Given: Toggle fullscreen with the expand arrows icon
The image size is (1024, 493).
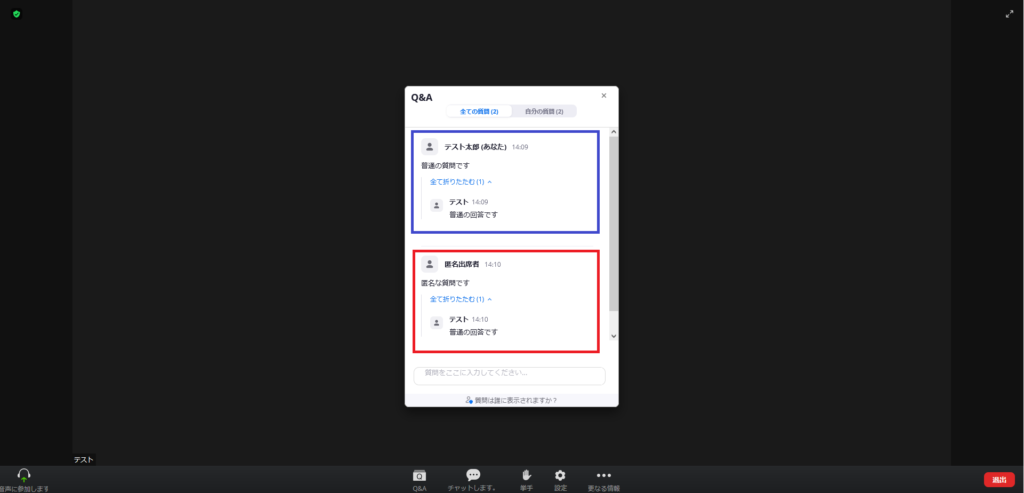Looking at the screenshot, I should click(1009, 14).
